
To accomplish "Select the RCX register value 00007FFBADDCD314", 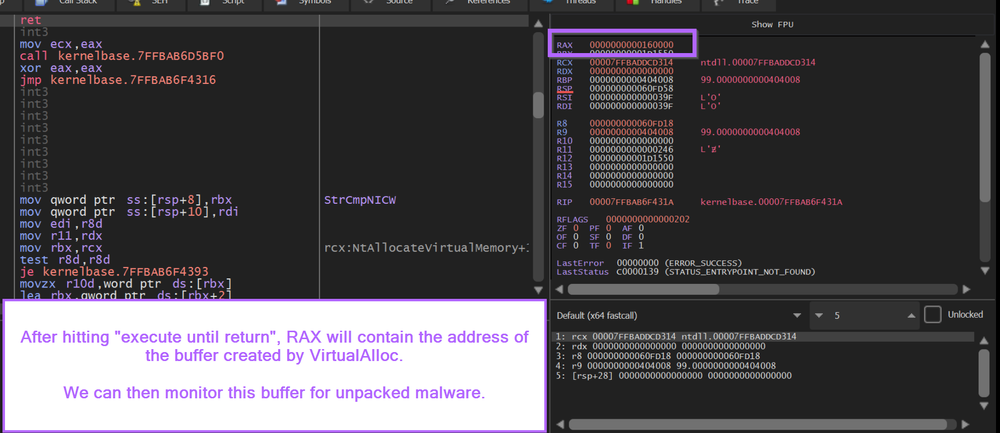I will pos(631,62).
